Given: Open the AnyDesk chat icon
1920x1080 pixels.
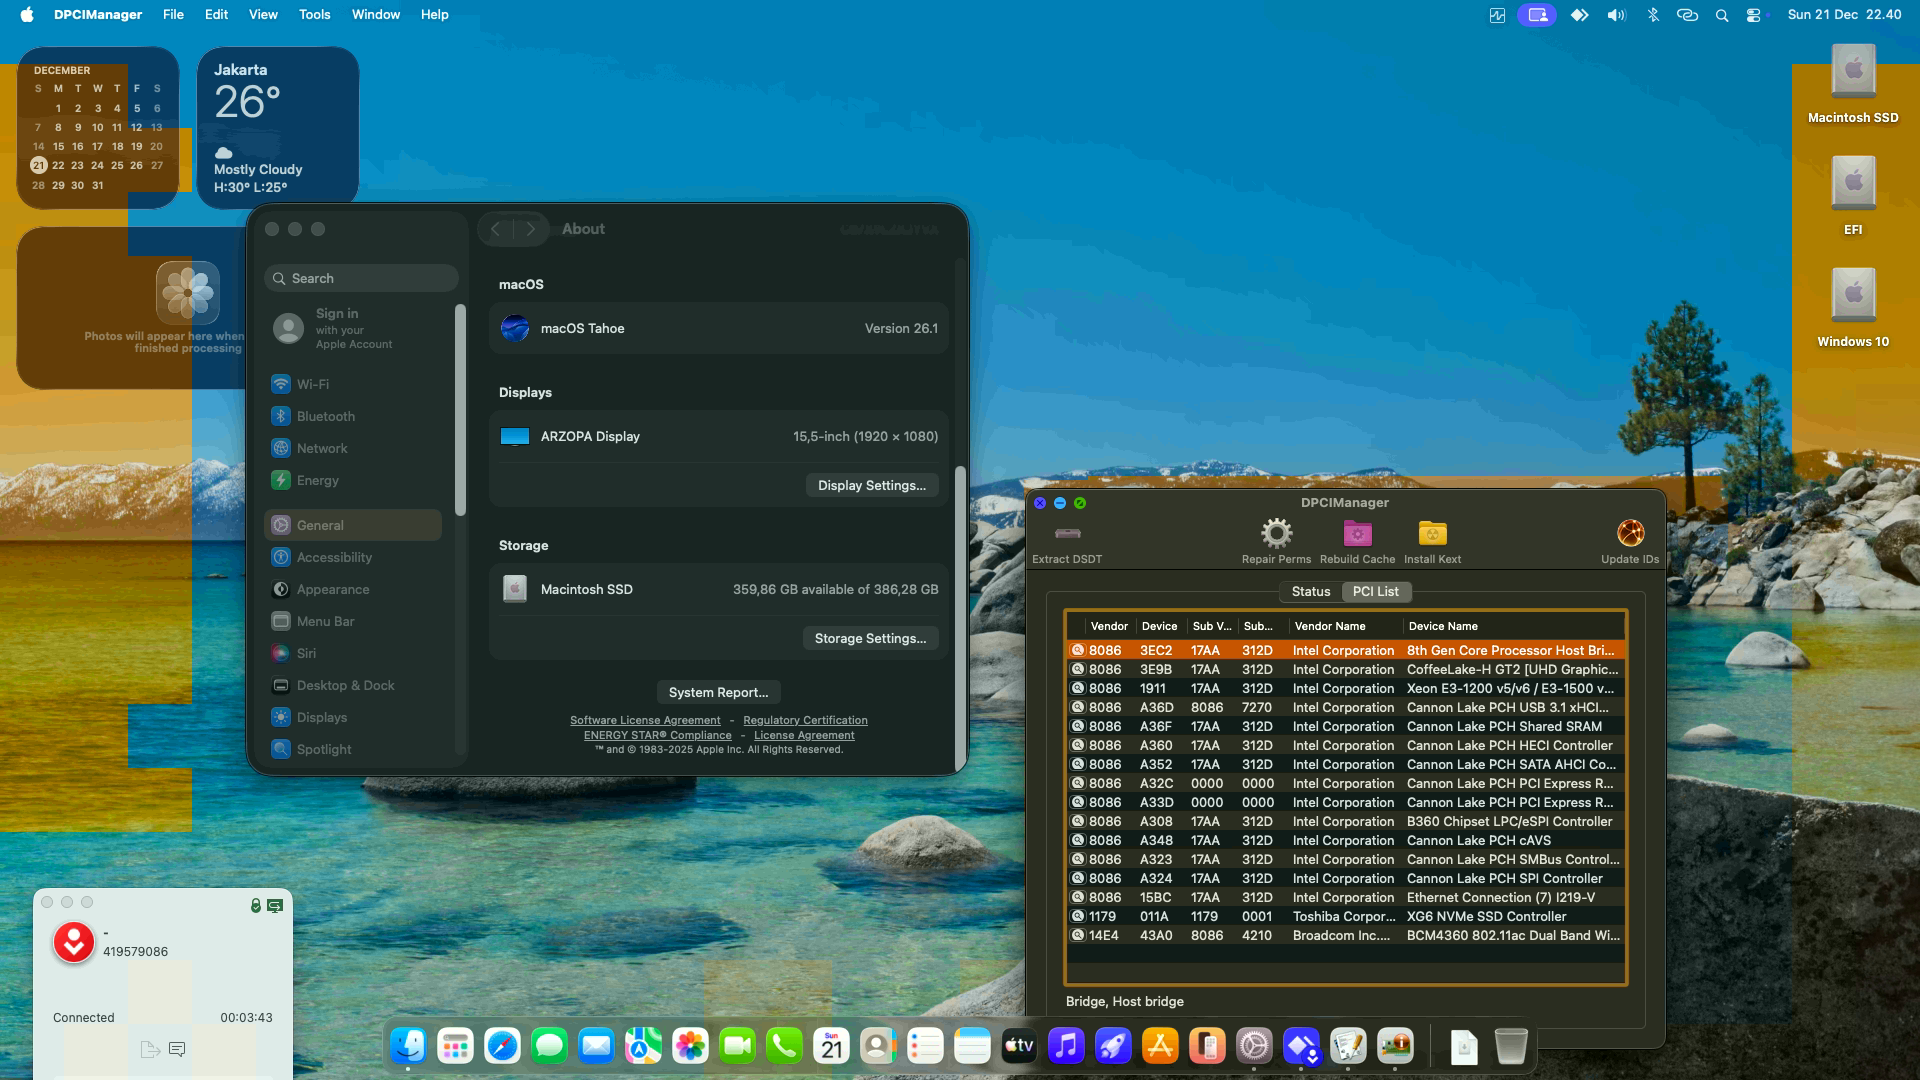Looking at the screenshot, I should point(177,1049).
